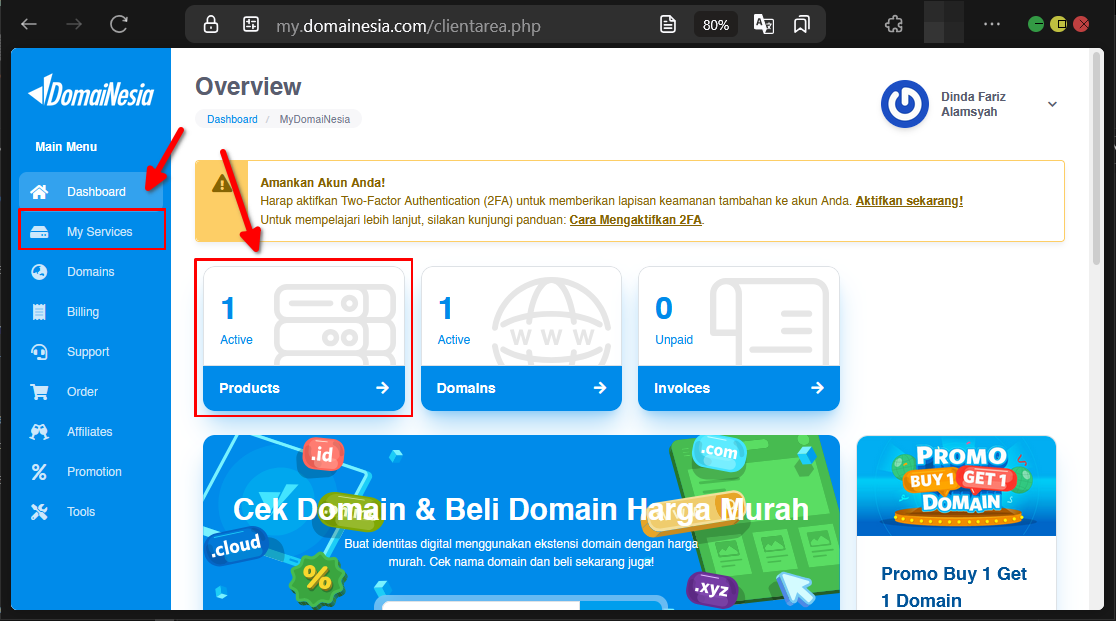This screenshot has width=1116, height=621.
Task: Open Domains in the Main Menu
Action: 91,272
